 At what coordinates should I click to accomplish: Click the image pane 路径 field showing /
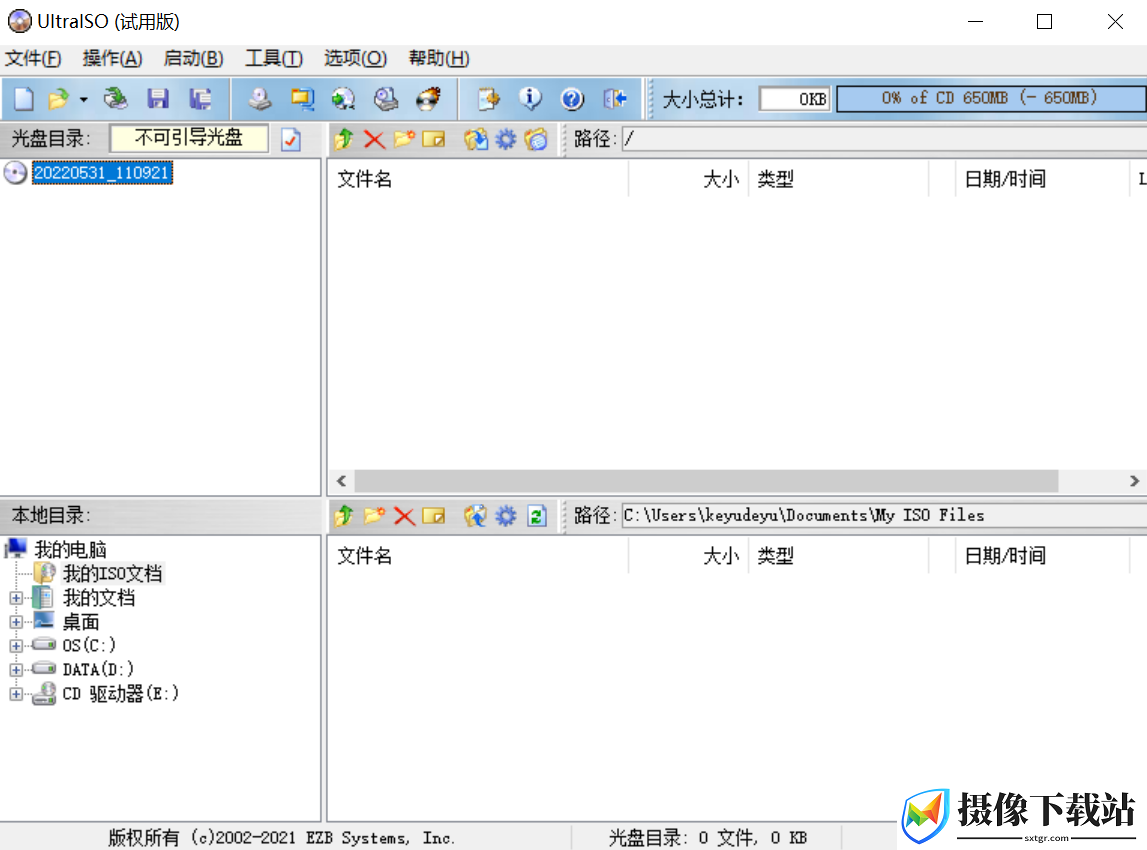(x=884, y=139)
